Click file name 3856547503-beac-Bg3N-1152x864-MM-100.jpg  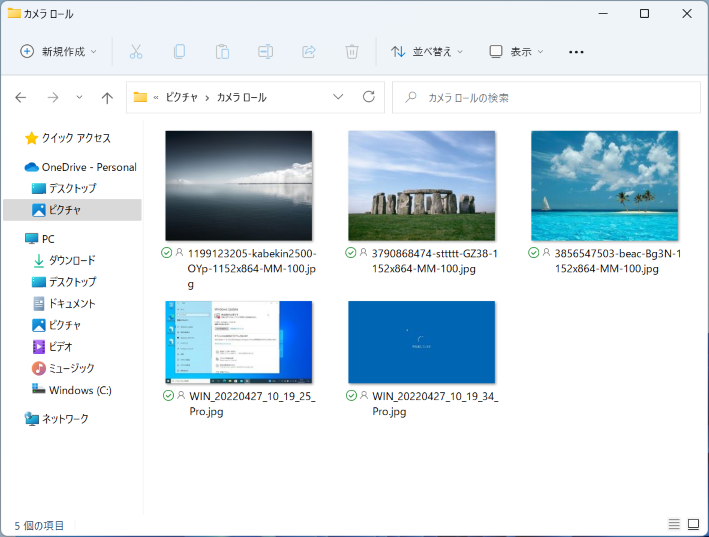click(618, 261)
